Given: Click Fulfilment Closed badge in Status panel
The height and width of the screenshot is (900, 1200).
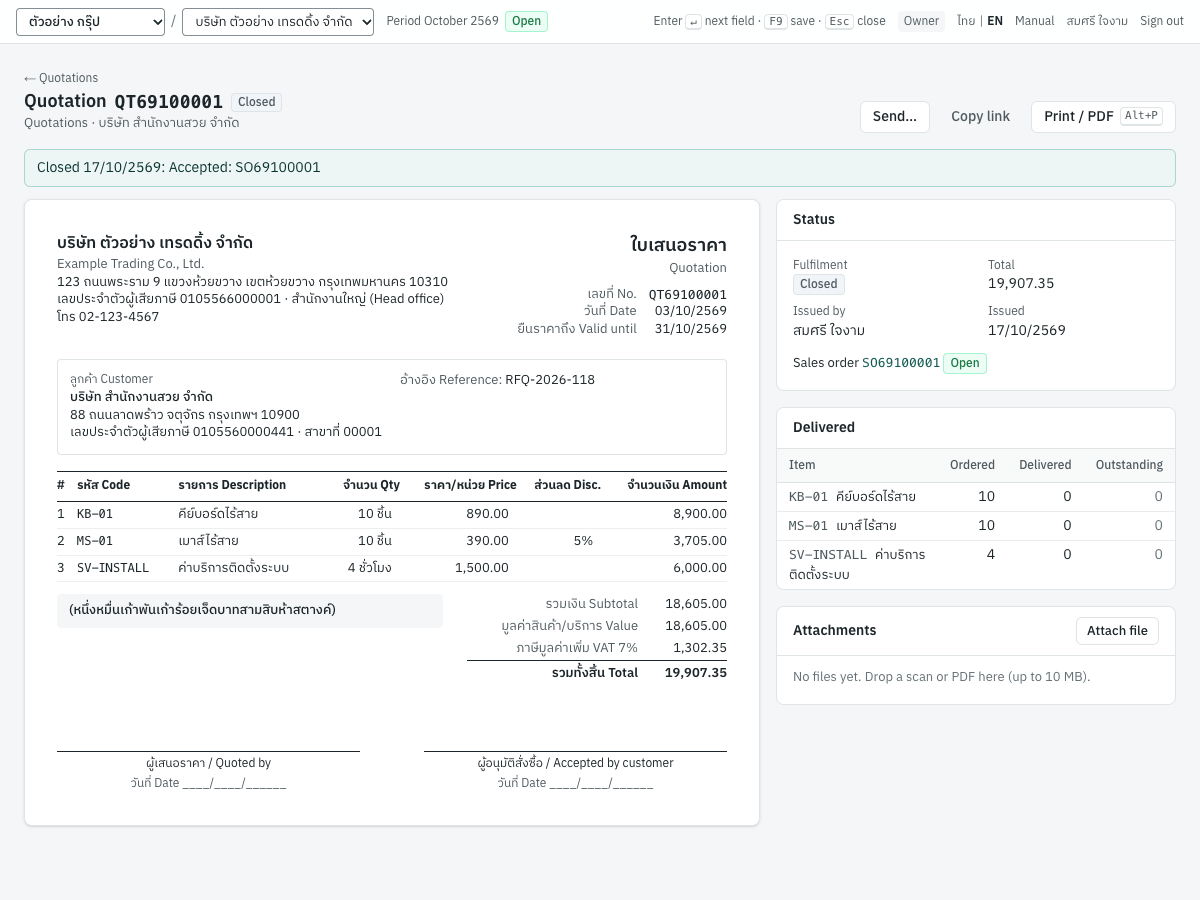Looking at the screenshot, I should point(819,284).
